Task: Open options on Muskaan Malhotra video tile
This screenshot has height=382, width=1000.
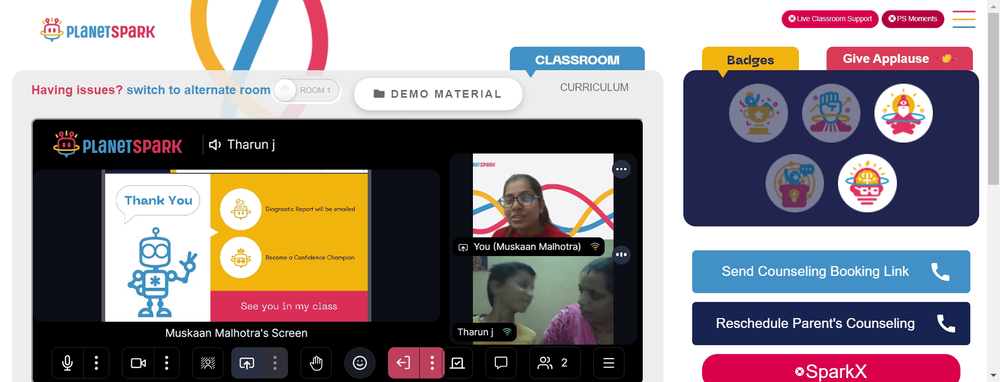Action: (621, 169)
